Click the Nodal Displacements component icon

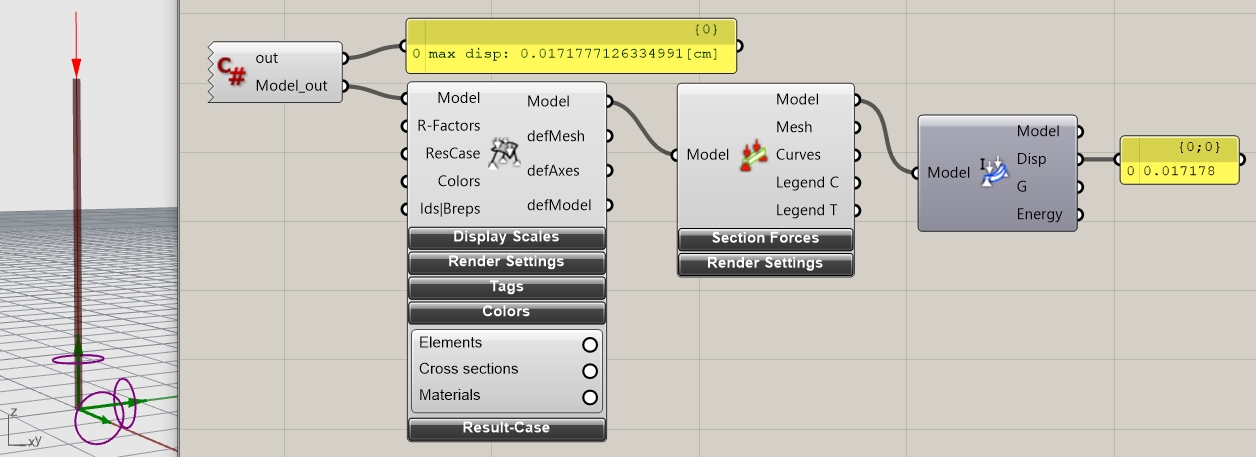994,172
